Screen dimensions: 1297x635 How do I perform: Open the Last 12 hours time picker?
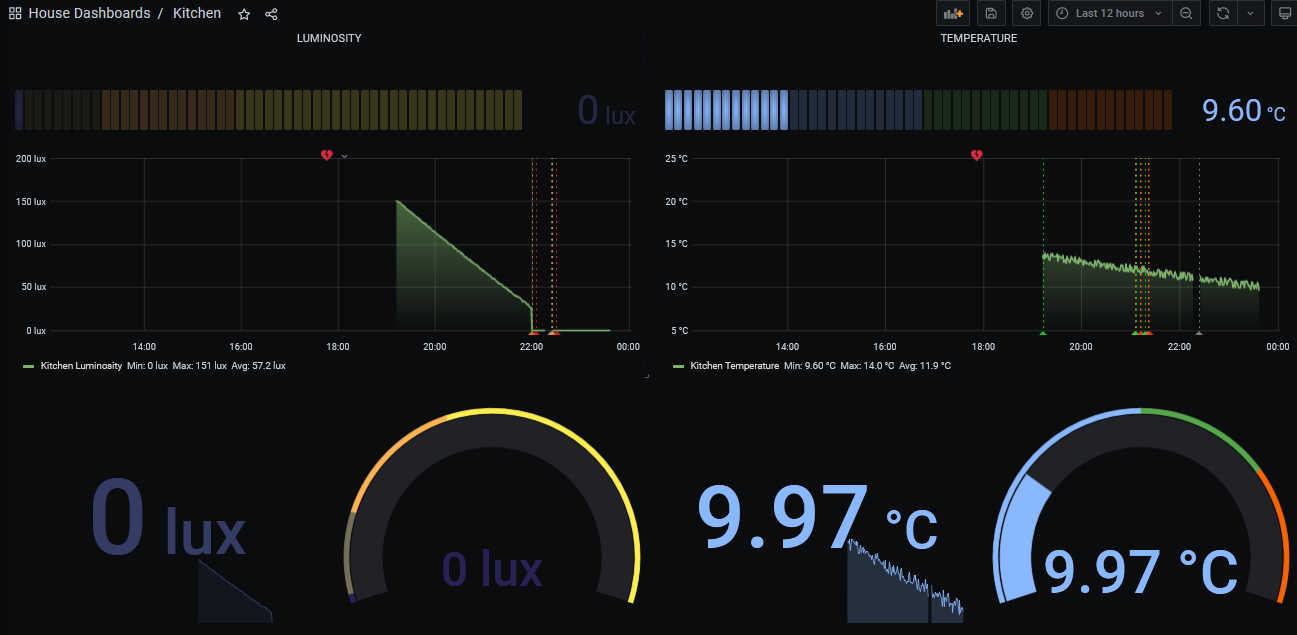pos(1110,14)
